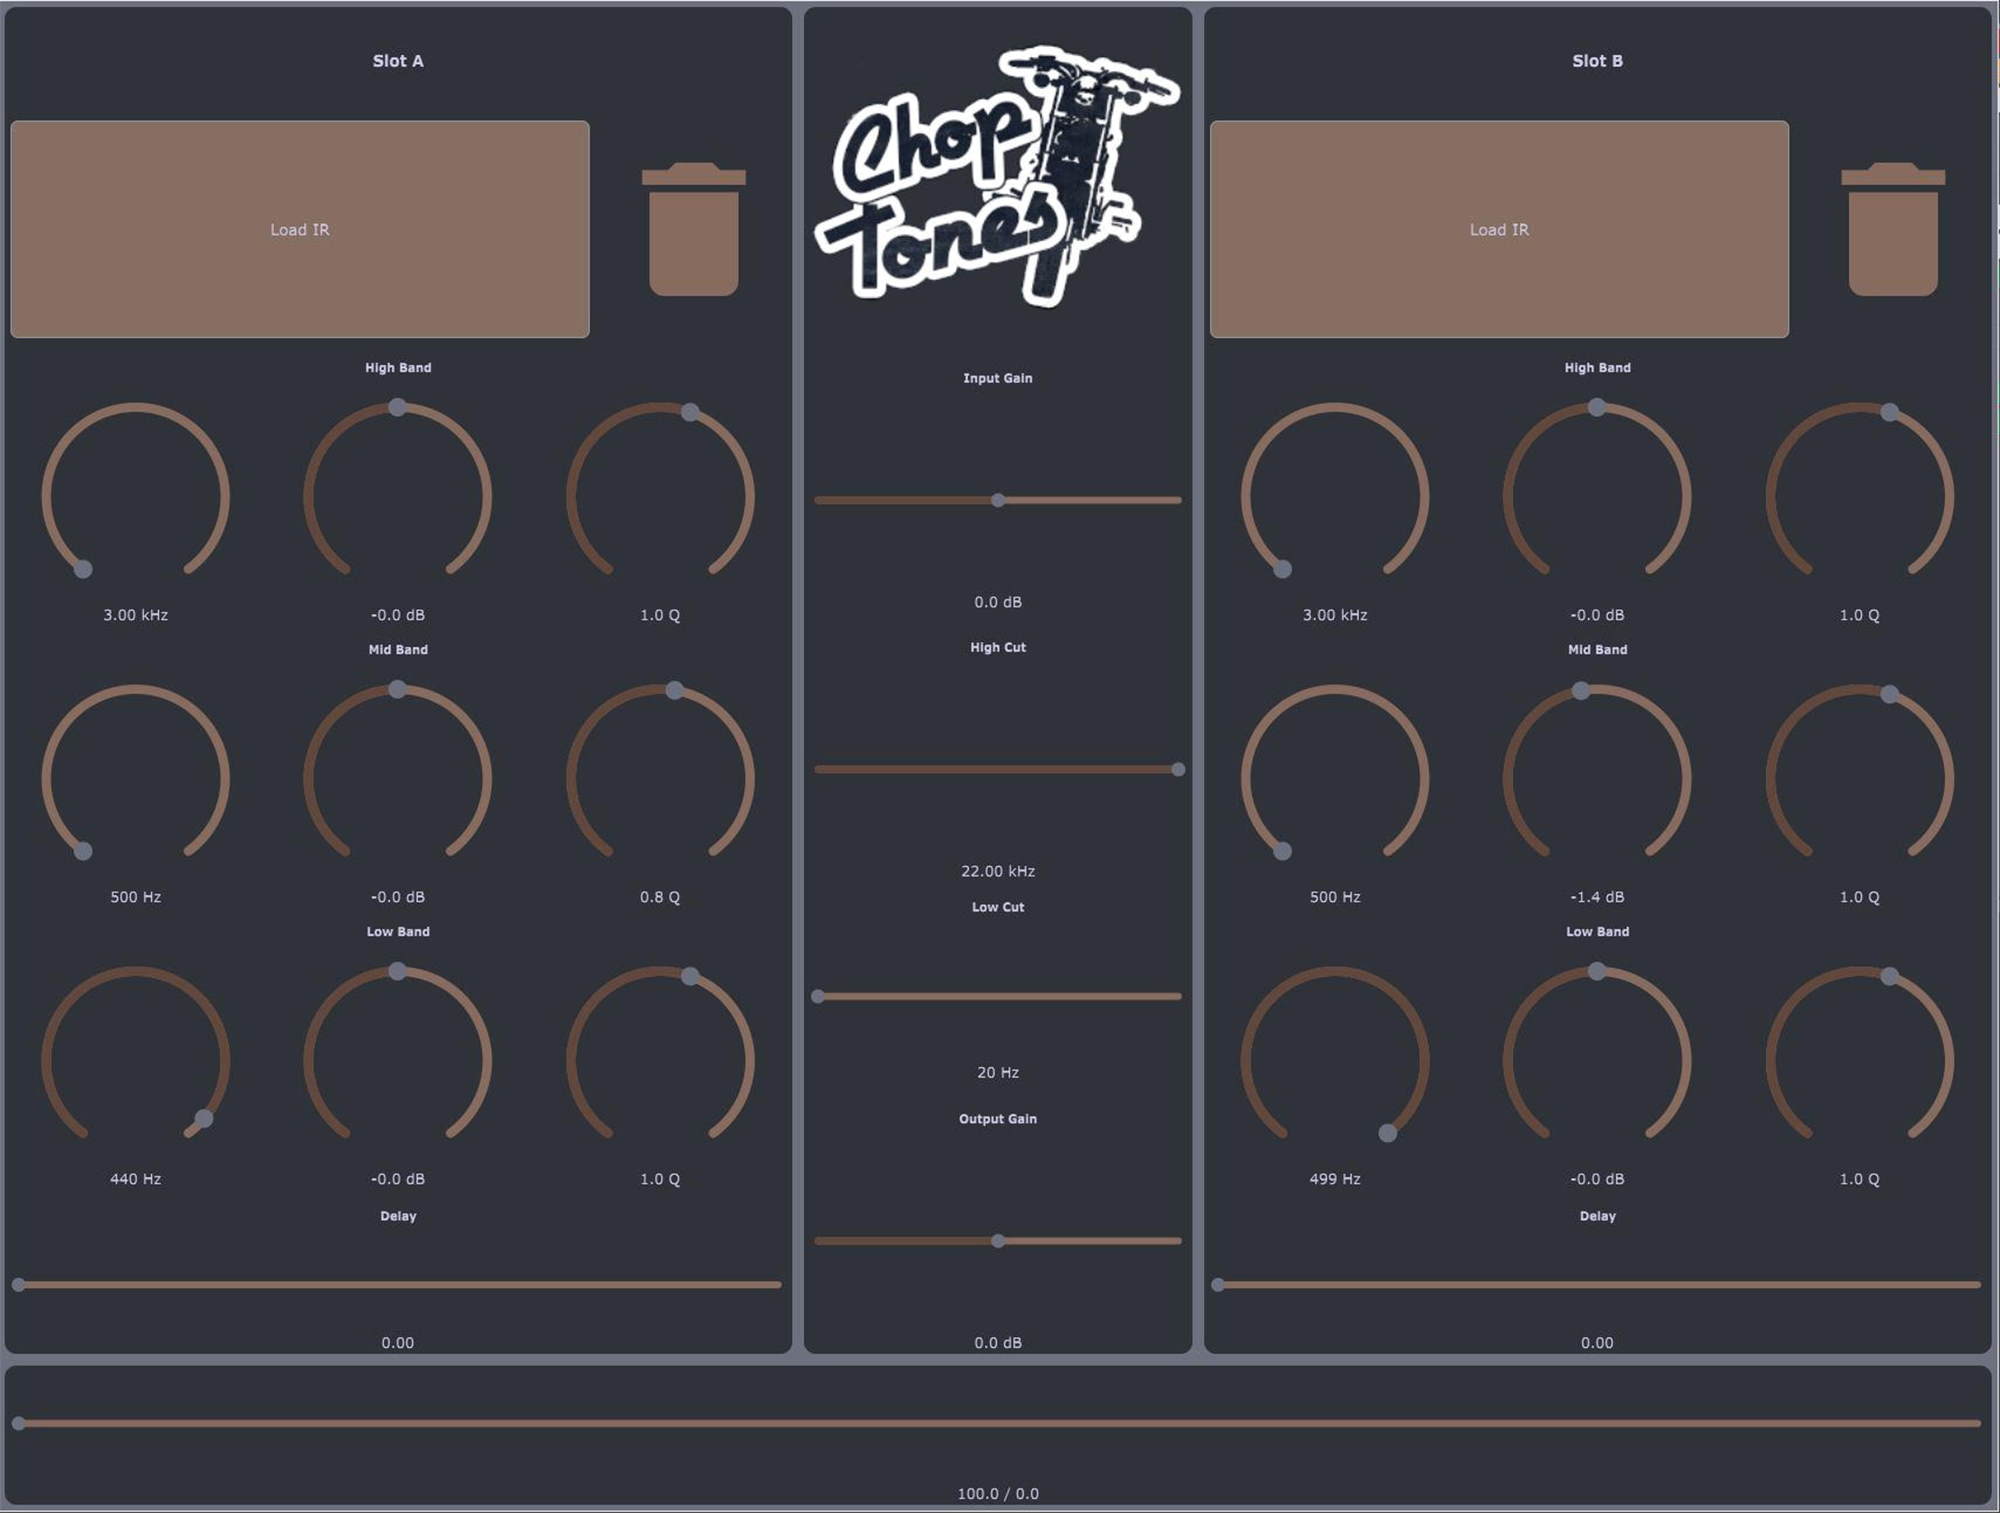Click the Low Cut slider handle

coord(818,996)
